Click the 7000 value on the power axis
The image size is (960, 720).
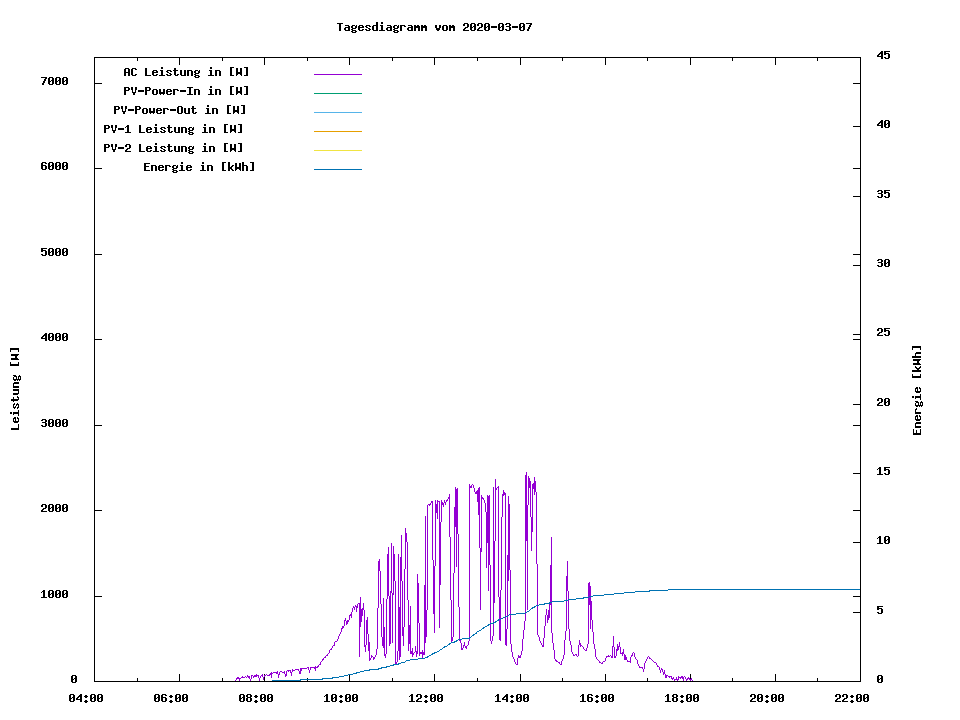(x=54, y=81)
